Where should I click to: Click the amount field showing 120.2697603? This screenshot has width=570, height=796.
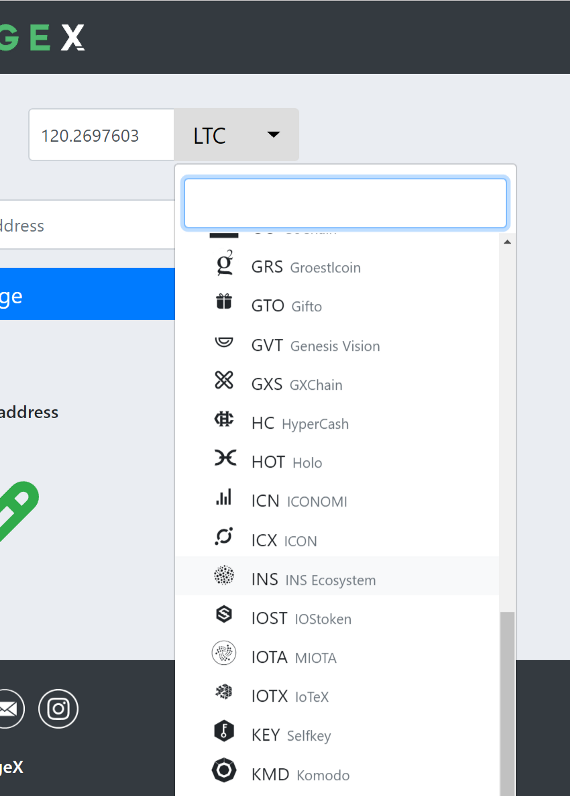point(102,135)
